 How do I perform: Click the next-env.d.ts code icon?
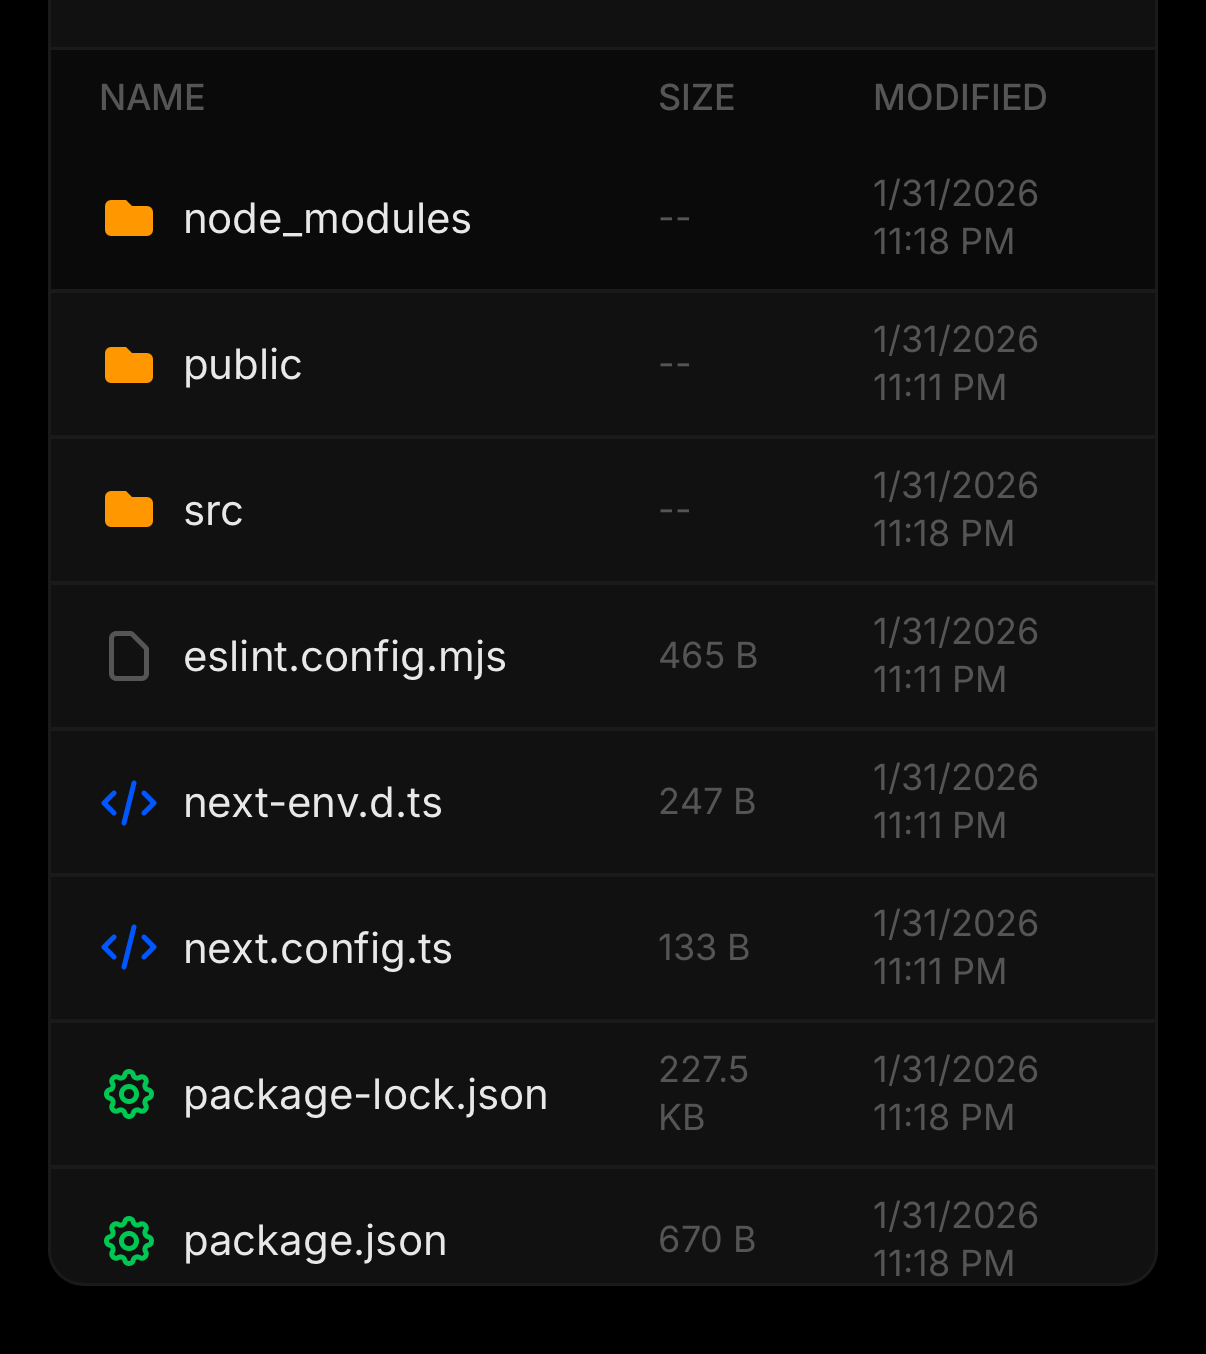click(129, 802)
